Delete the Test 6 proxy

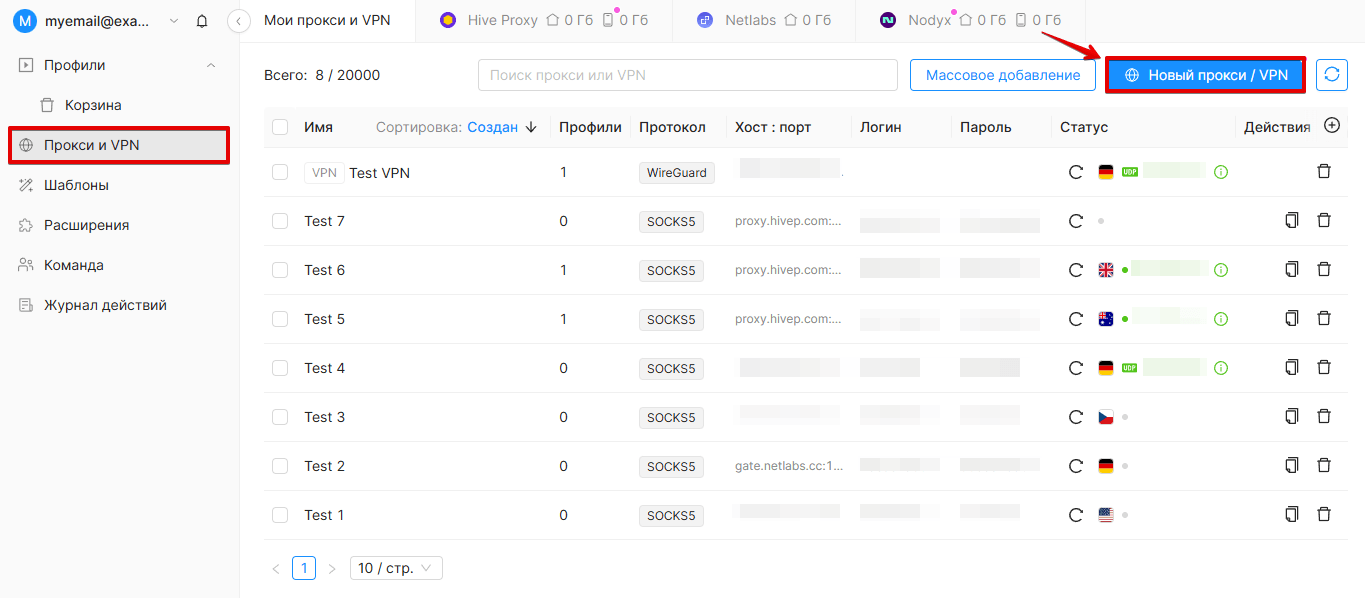coord(1324,270)
